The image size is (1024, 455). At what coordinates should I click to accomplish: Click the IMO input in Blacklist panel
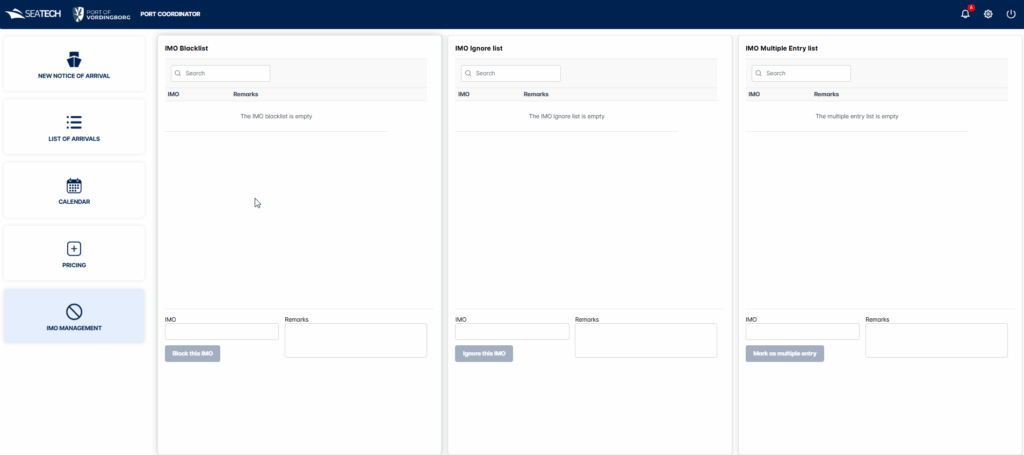click(221, 332)
